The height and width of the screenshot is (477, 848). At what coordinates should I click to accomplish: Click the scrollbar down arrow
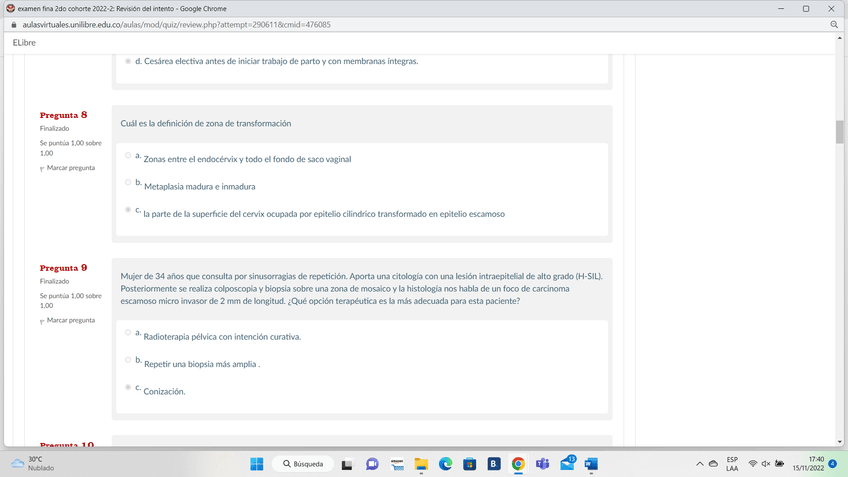[x=839, y=442]
